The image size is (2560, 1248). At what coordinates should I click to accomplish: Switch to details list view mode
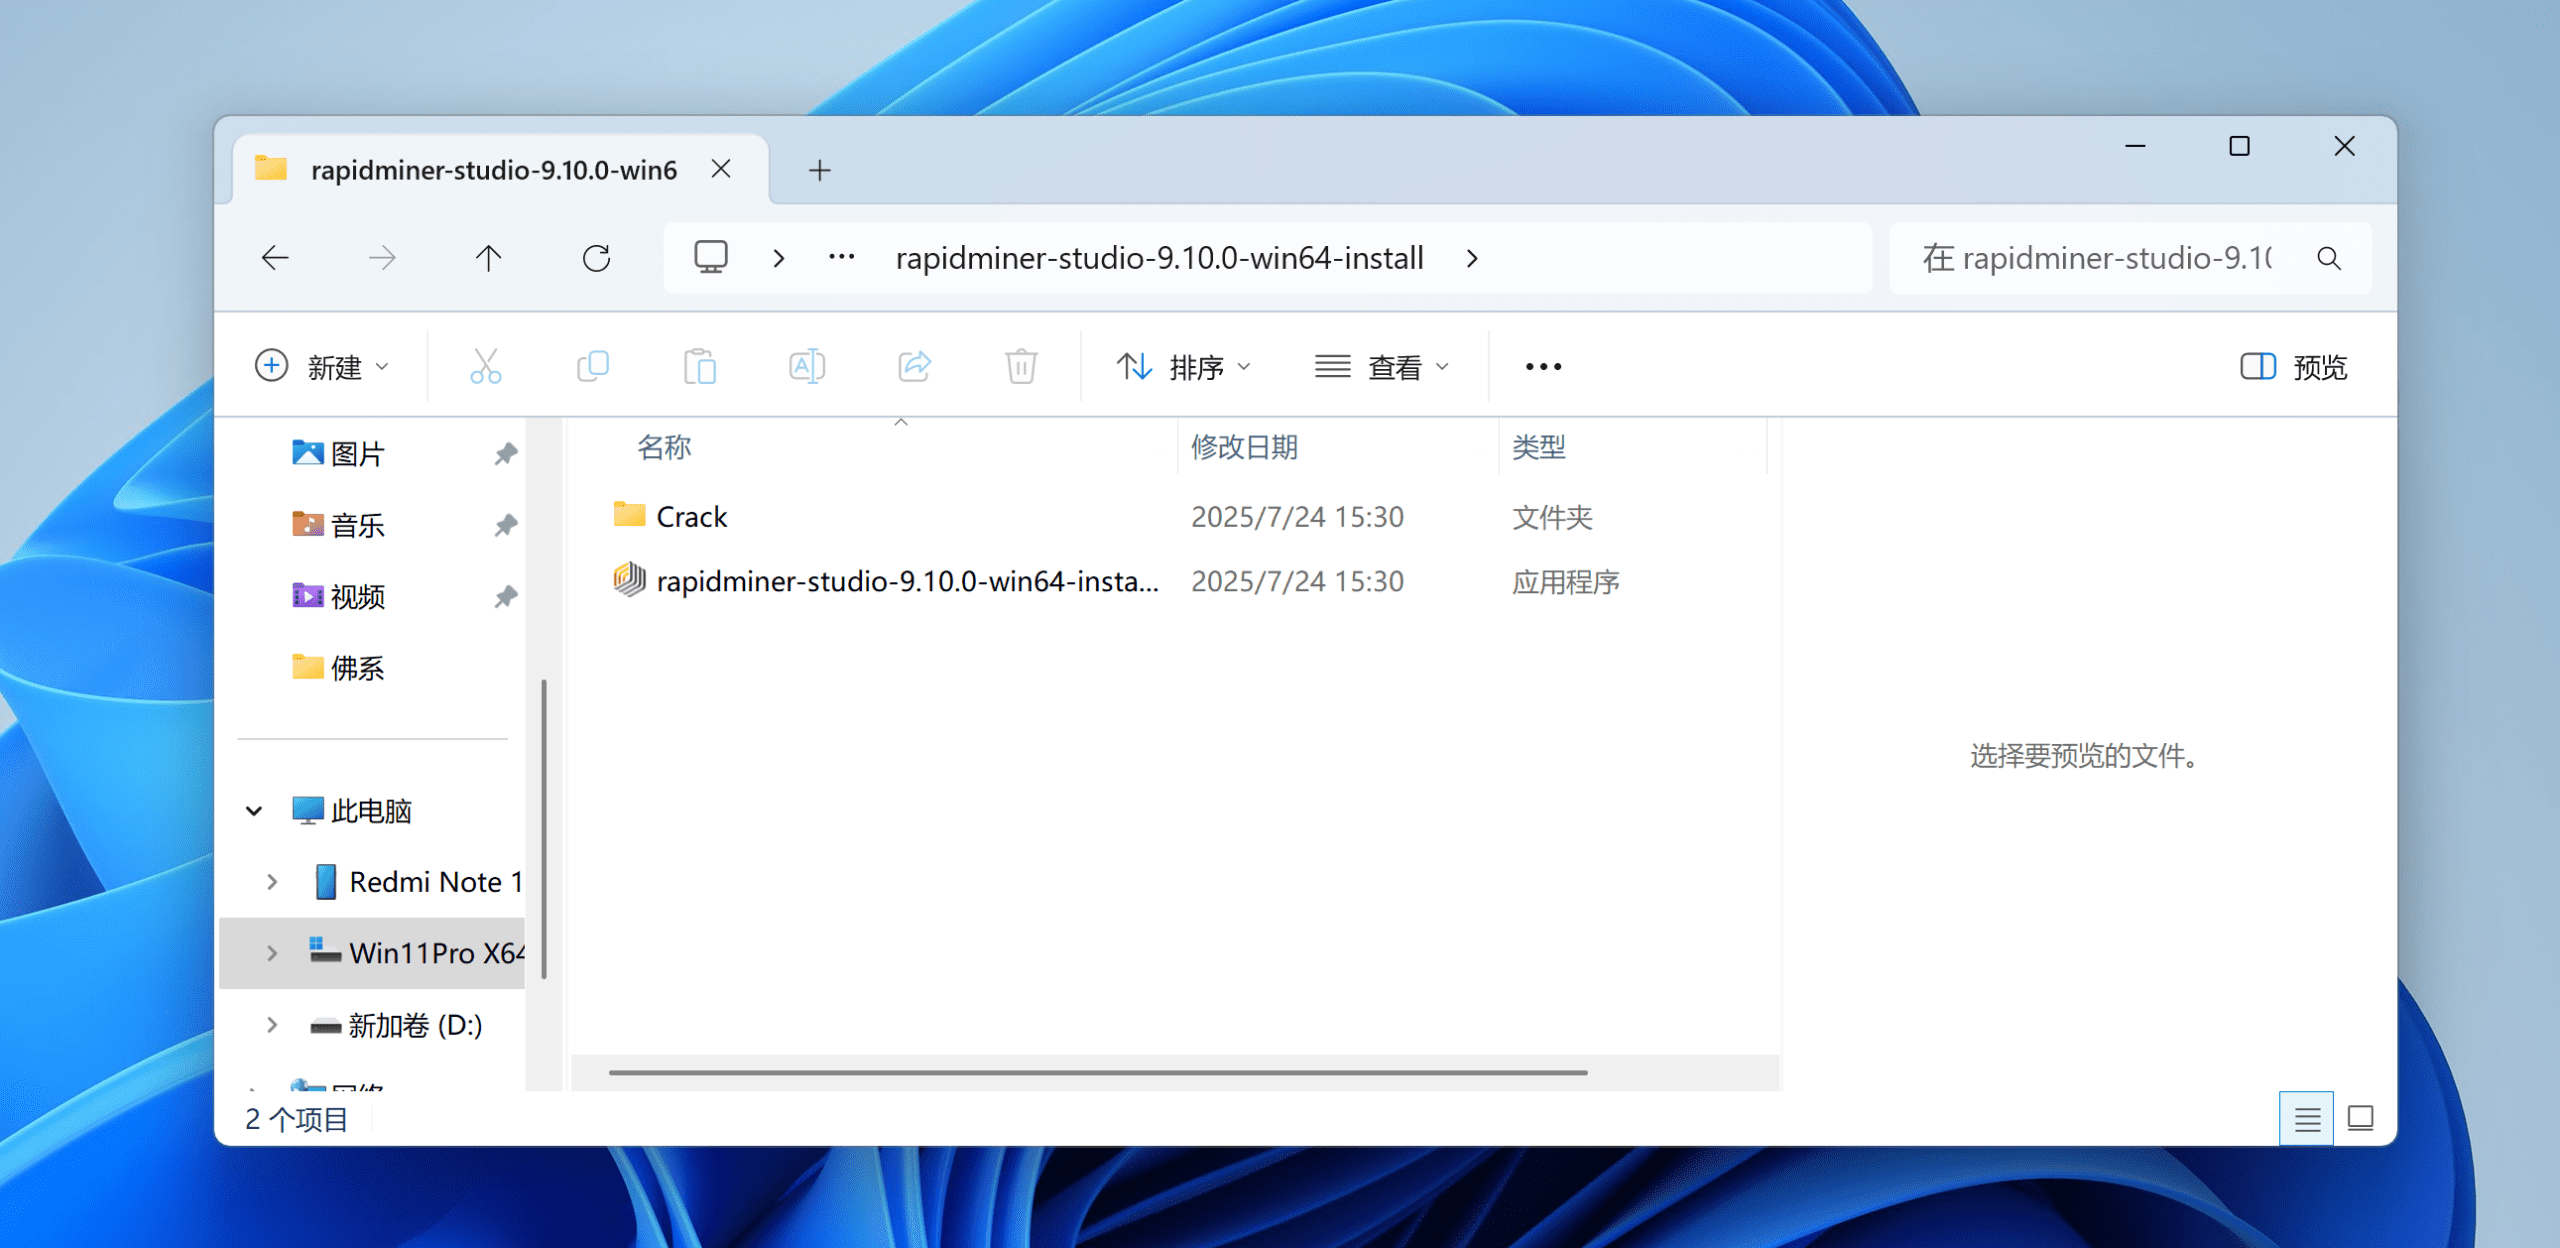click(x=2306, y=1118)
